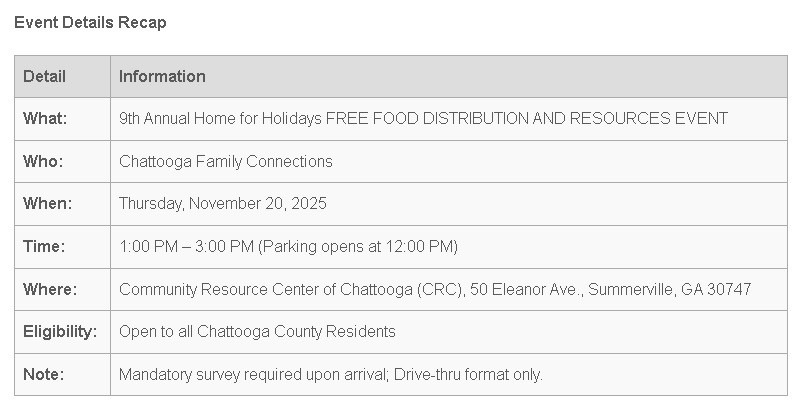Select the Information column header
Viewport: 801px width, 413px height.
pos(162,76)
